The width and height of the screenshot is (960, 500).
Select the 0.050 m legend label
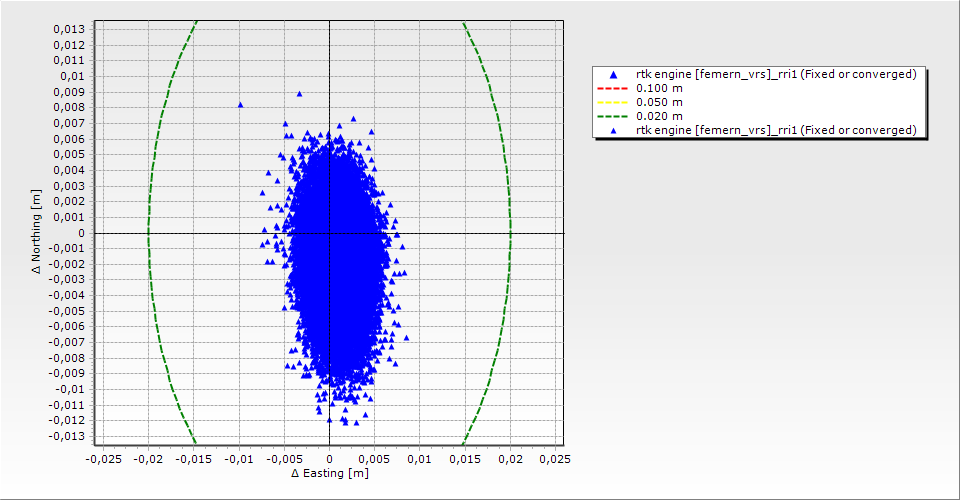[x=660, y=102]
